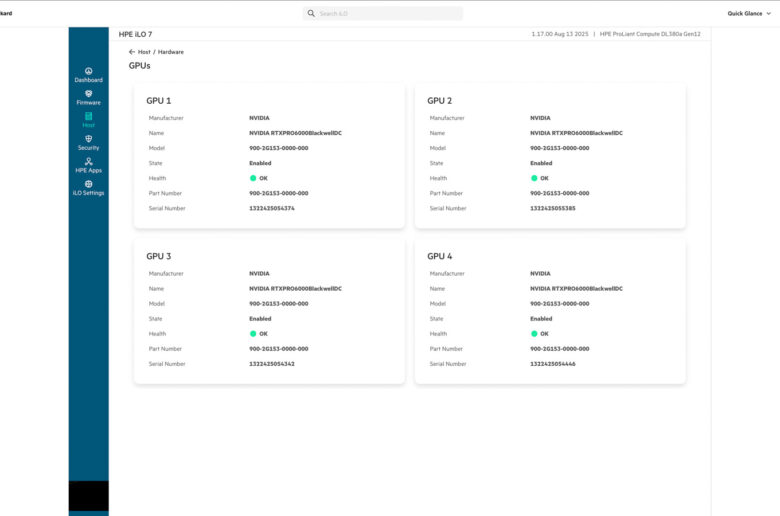780x516 pixels.
Task: Click GPU 2 serial number 1322425055385
Action: point(552,208)
